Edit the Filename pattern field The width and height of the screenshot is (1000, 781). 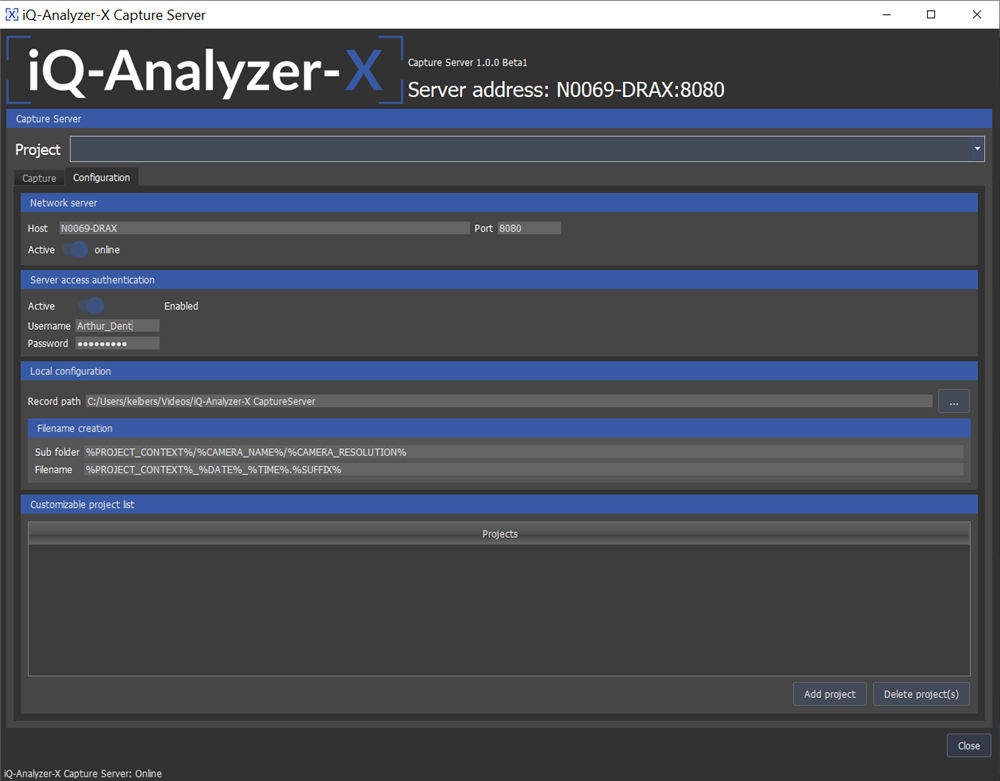[x=524, y=470]
